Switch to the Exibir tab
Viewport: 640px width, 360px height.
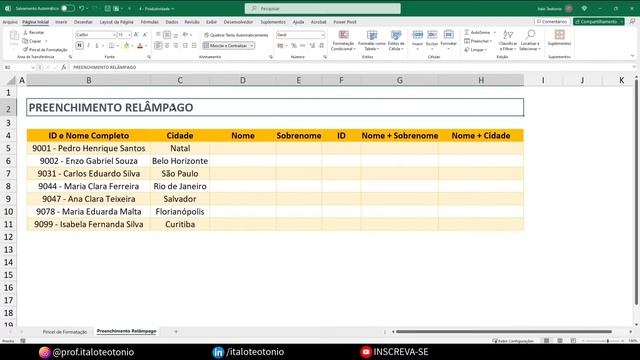(211, 22)
